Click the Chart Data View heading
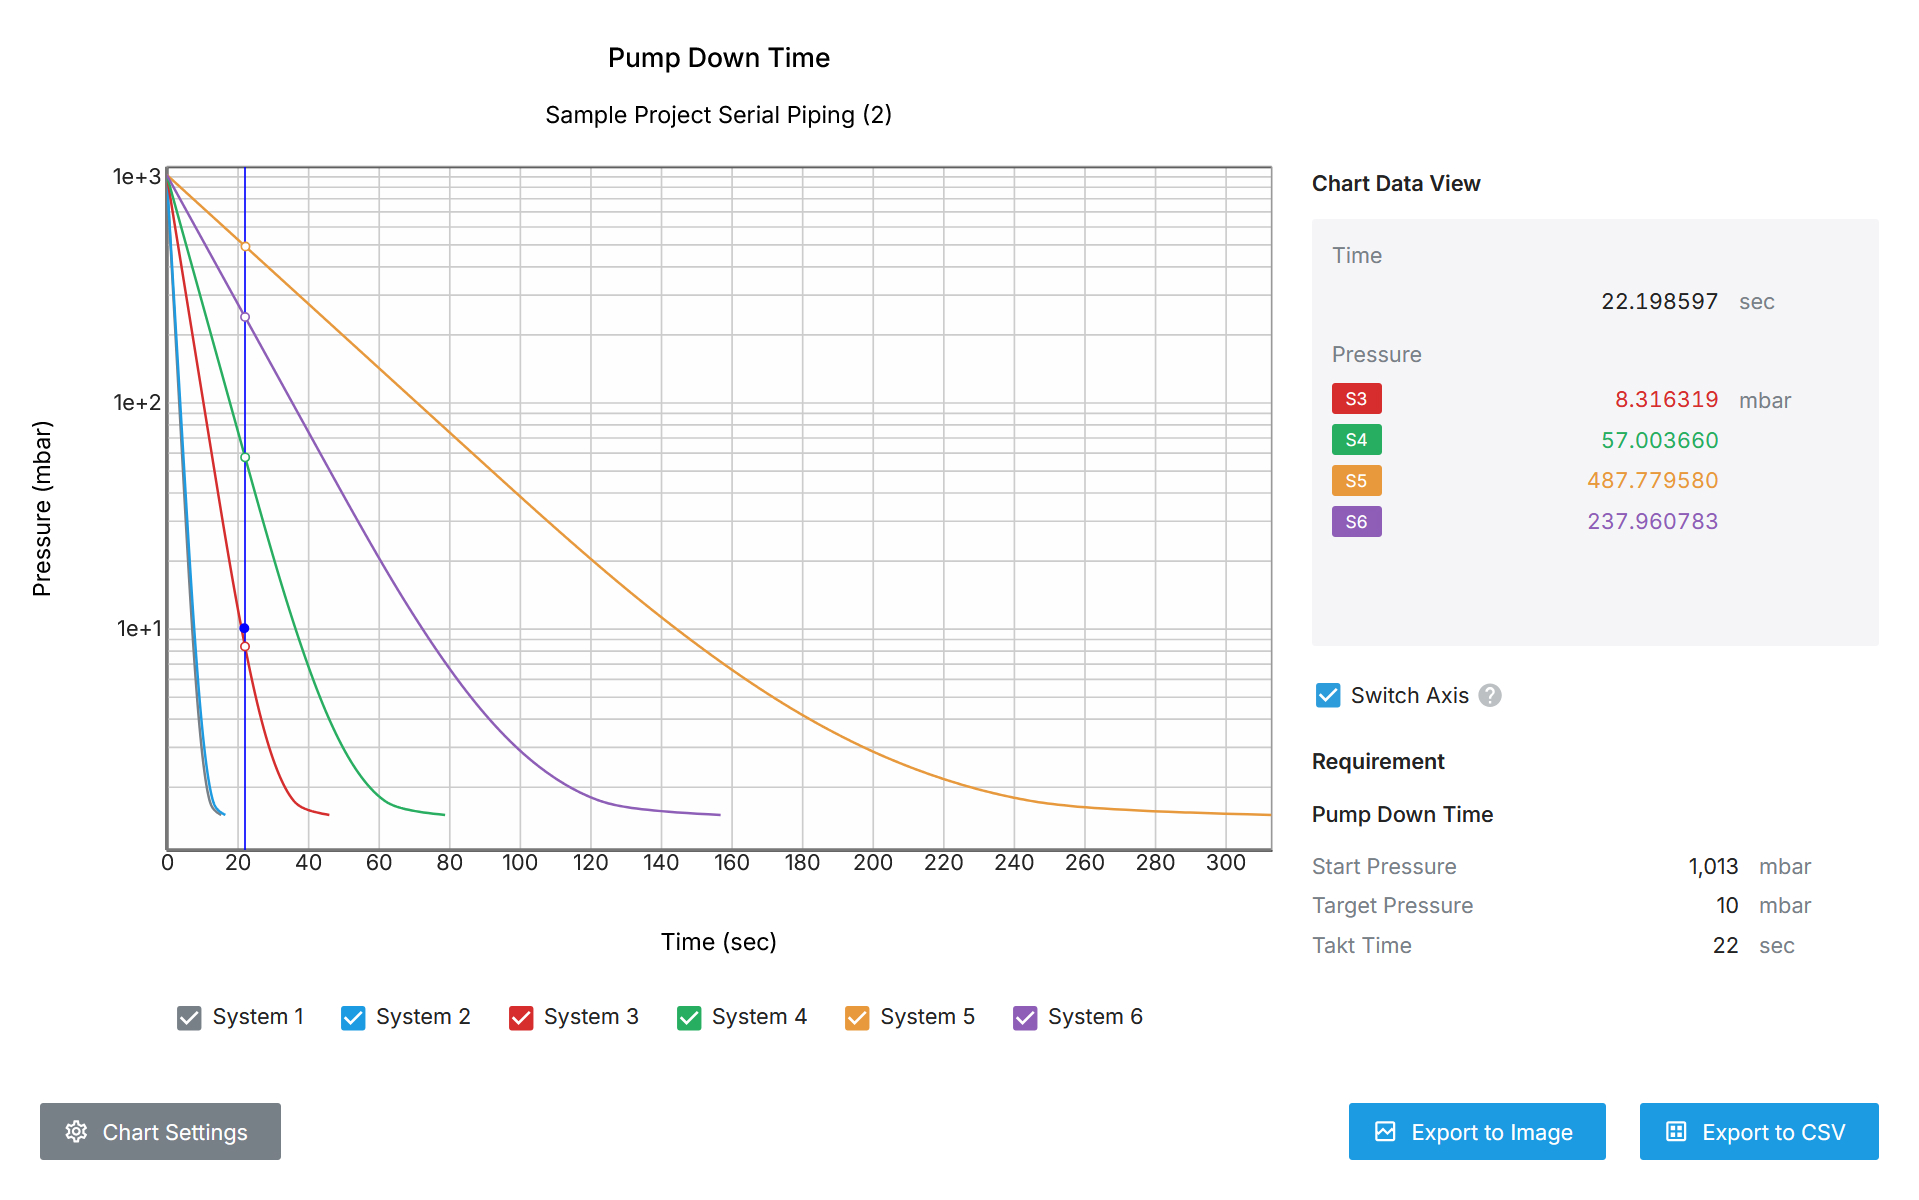This screenshot has width=1919, height=1200. coord(1396,183)
